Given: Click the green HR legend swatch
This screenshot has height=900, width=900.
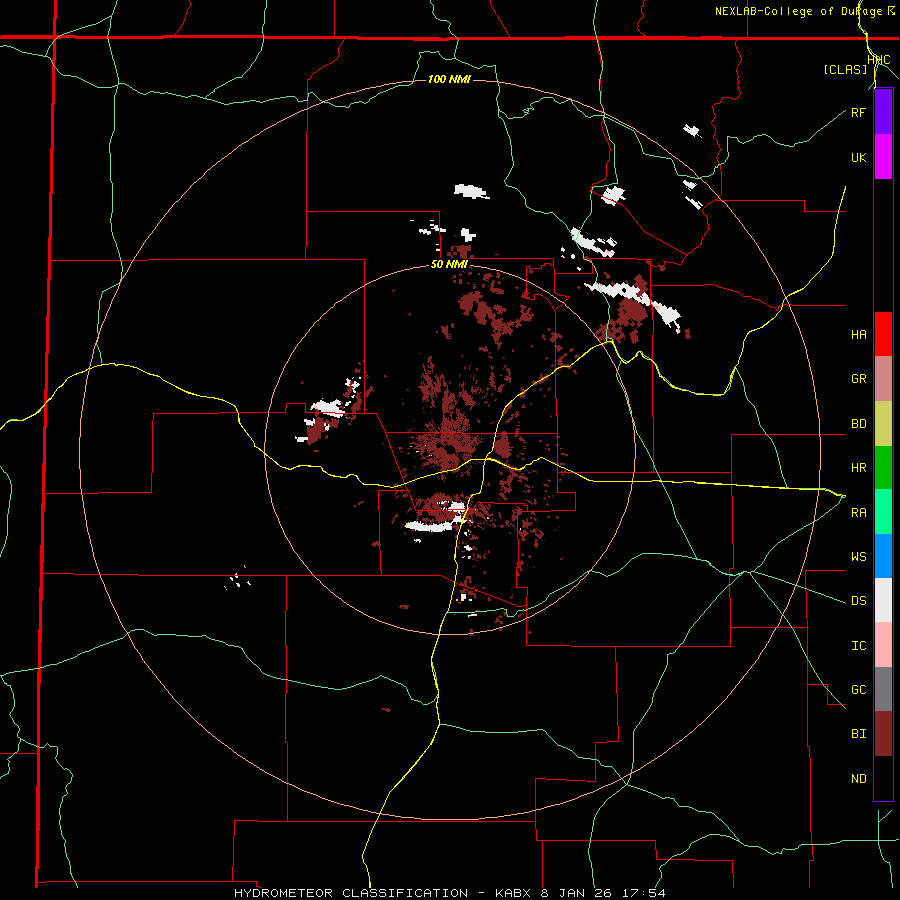Looking at the screenshot, I should (x=883, y=467).
